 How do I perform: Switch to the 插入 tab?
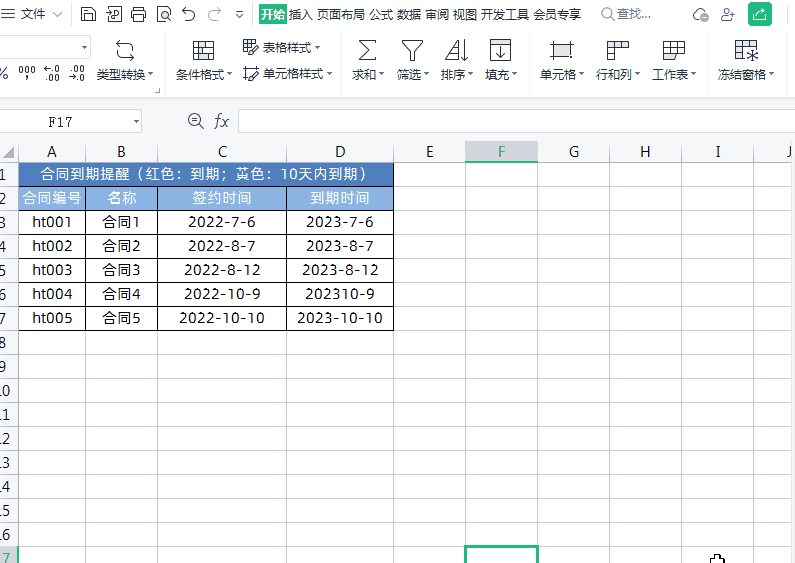tap(301, 14)
